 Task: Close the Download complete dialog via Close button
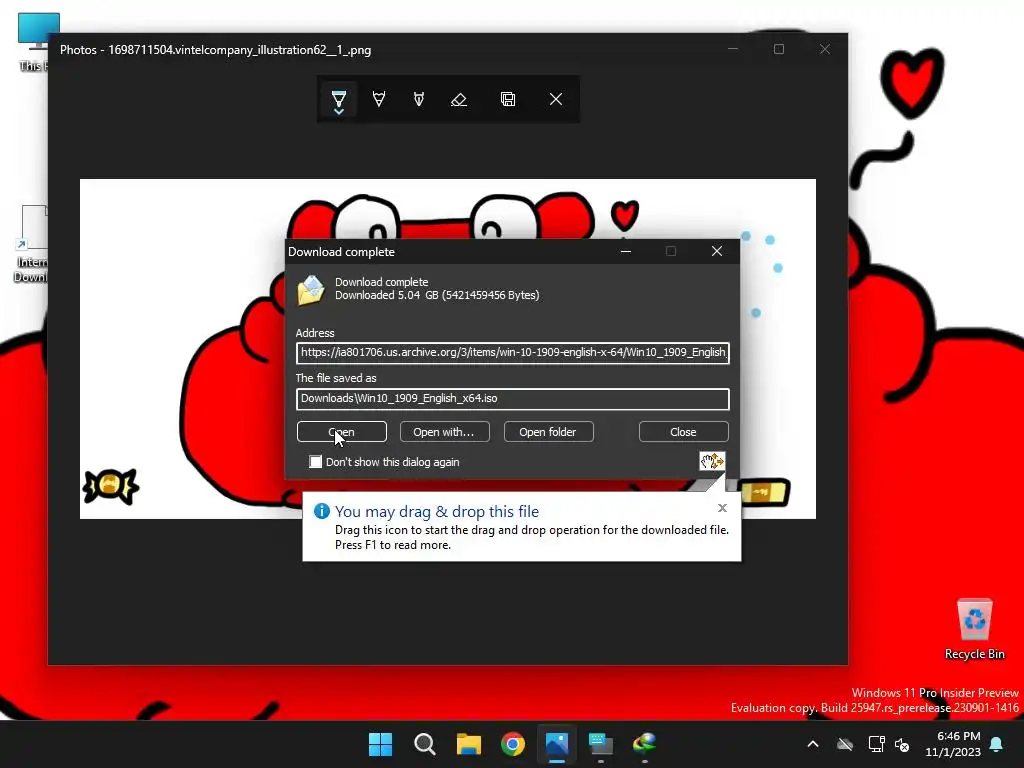pos(683,432)
